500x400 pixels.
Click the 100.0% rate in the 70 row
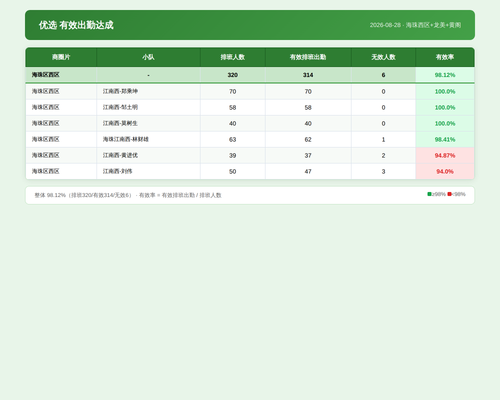point(445,91)
